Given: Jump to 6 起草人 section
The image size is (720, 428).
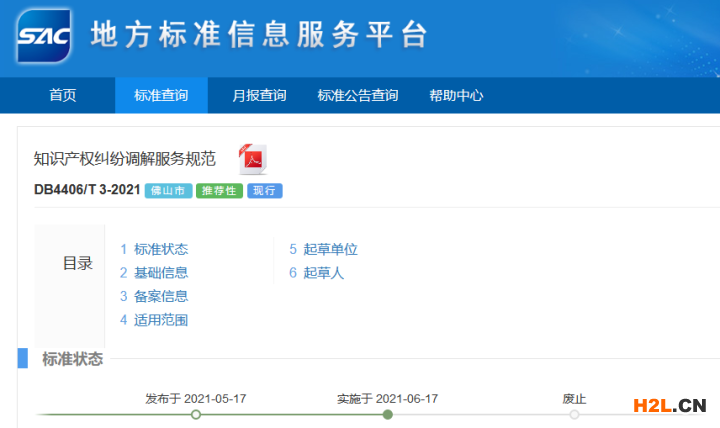Looking at the screenshot, I should 316,273.
